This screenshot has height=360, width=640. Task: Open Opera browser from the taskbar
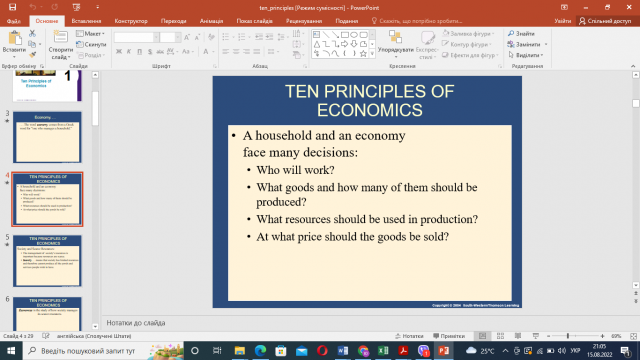[322, 351]
